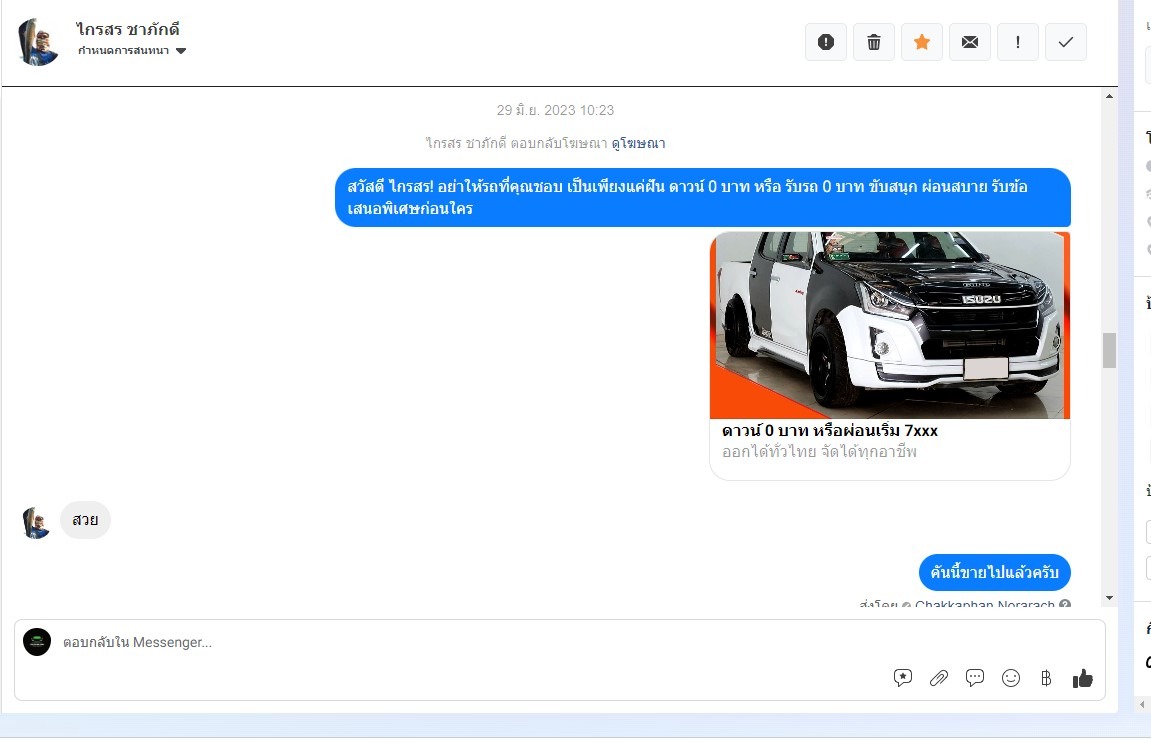This screenshot has height=743, width=1151.
Task: Mark conversation as unread with envelope icon
Action: [970, 43]
